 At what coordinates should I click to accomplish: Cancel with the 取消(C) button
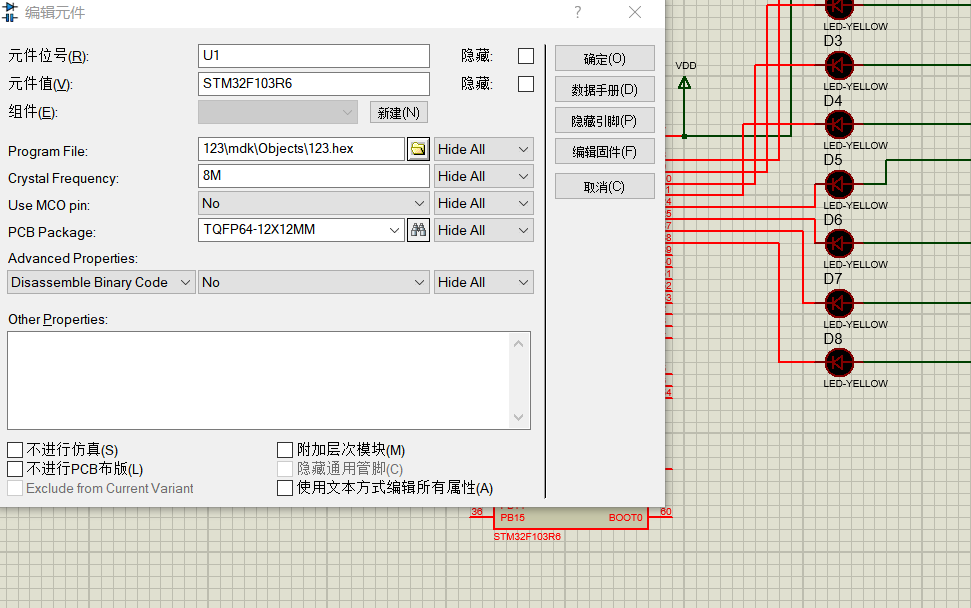coord(604,186)
